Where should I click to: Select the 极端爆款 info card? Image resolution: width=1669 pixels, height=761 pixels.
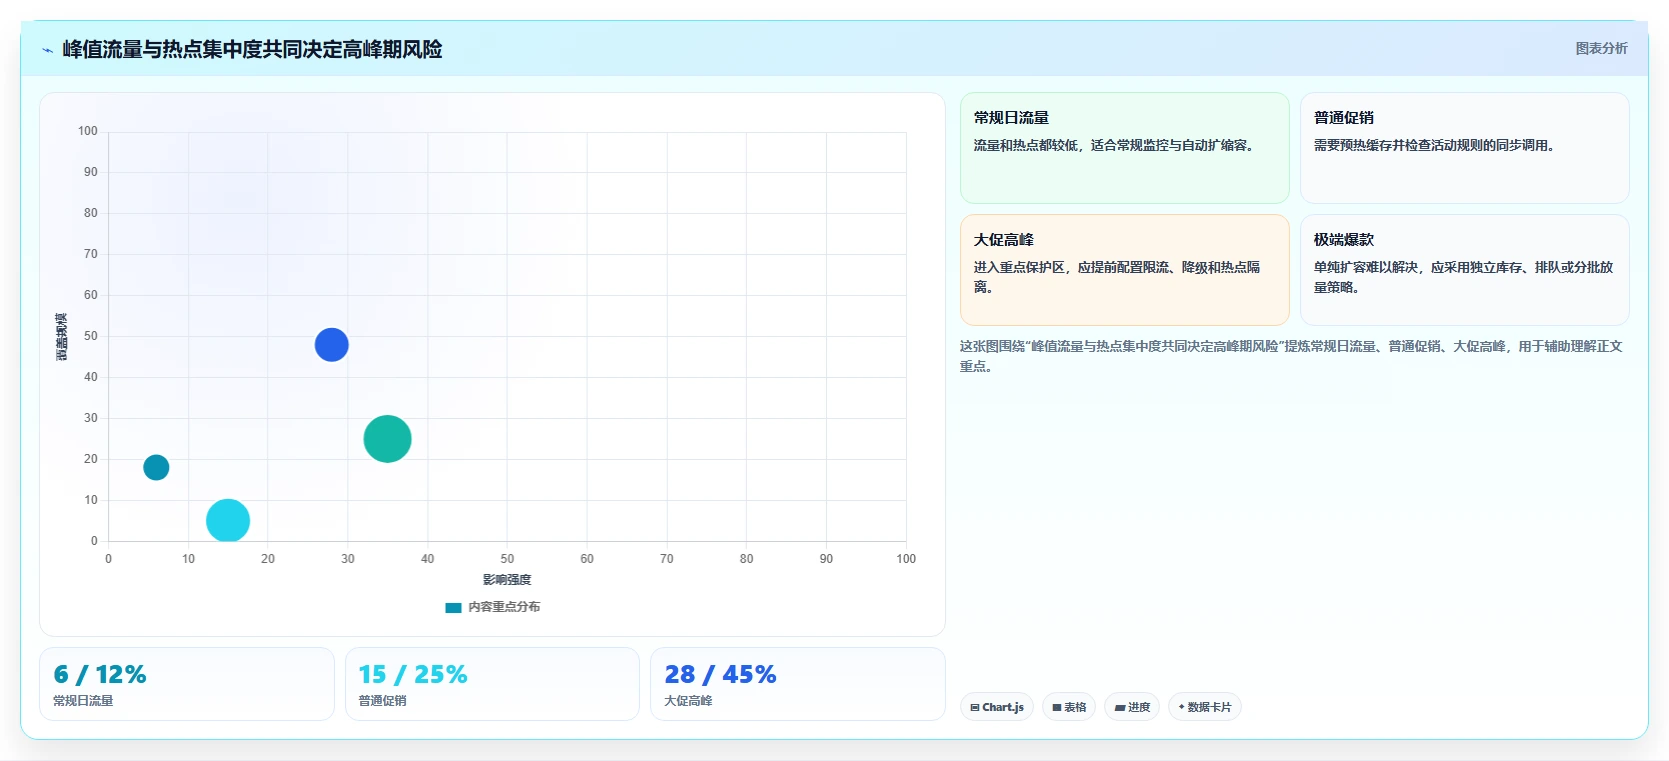coord(1464,270)
